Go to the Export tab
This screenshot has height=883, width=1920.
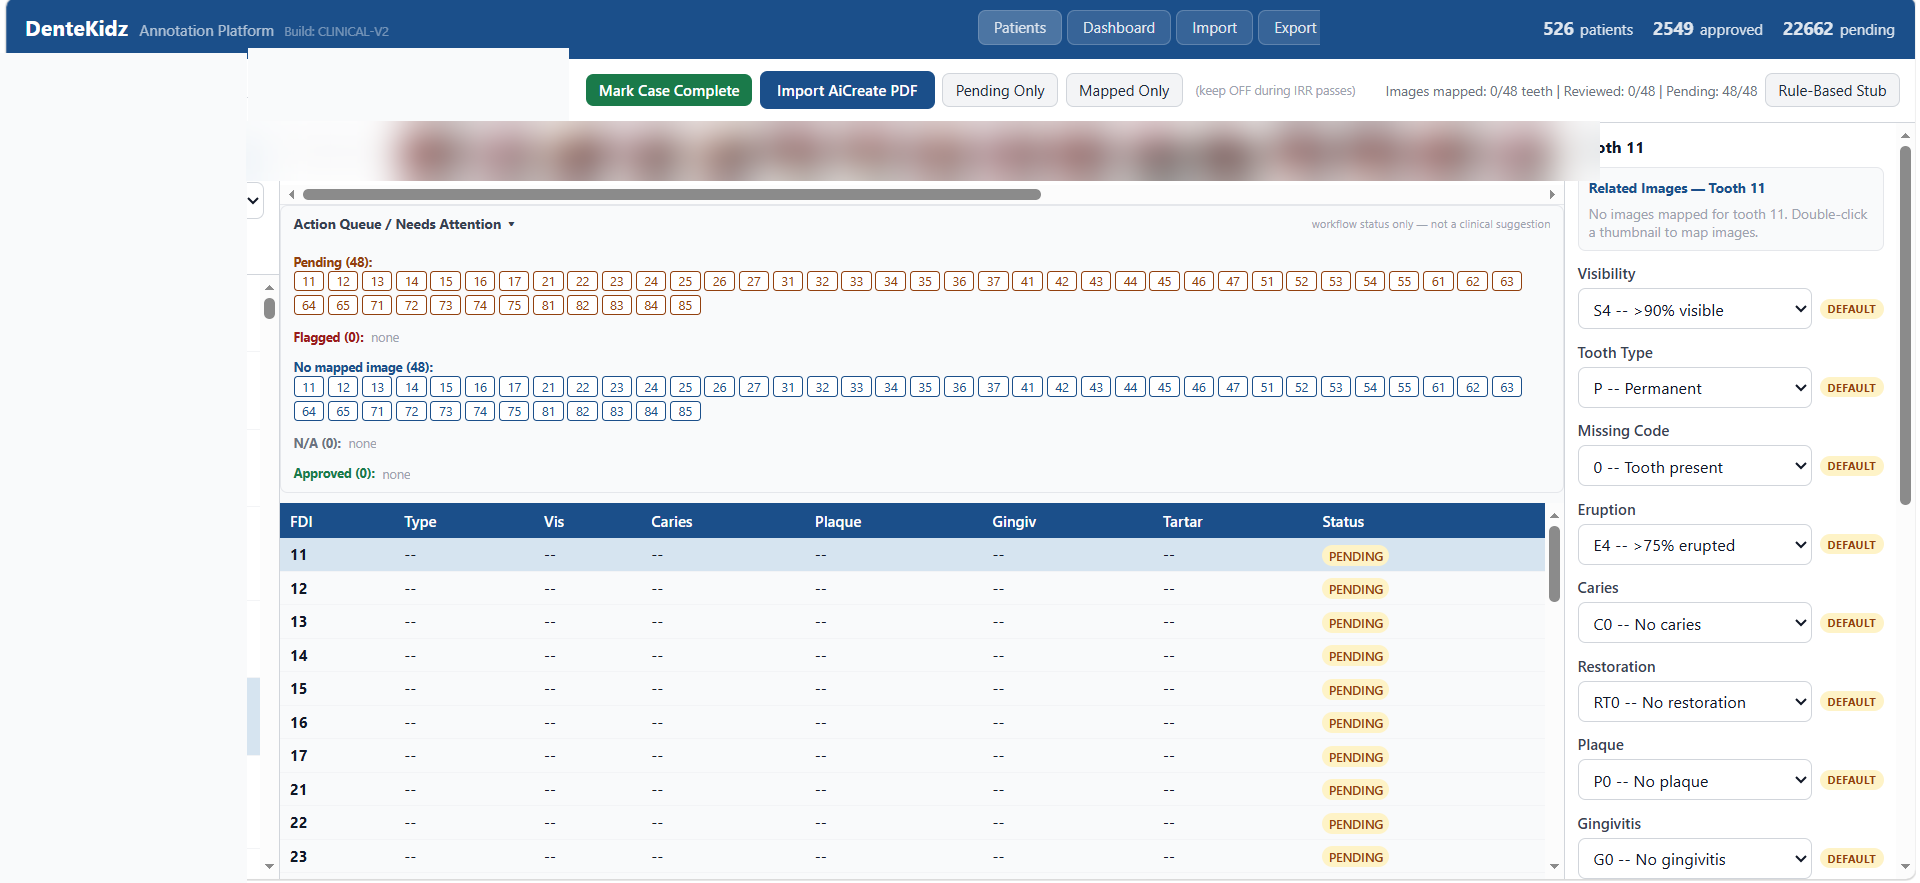click(x=1289, y=28)
